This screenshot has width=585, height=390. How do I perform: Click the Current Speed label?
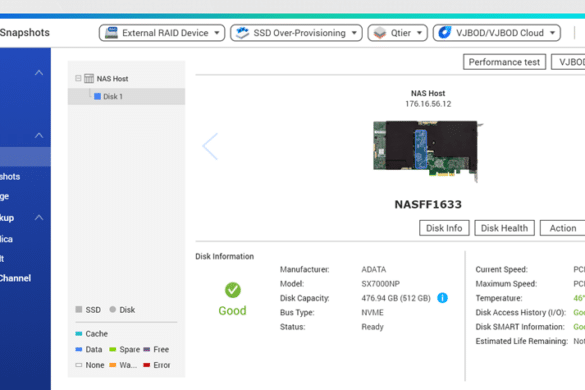click(501, 269)
